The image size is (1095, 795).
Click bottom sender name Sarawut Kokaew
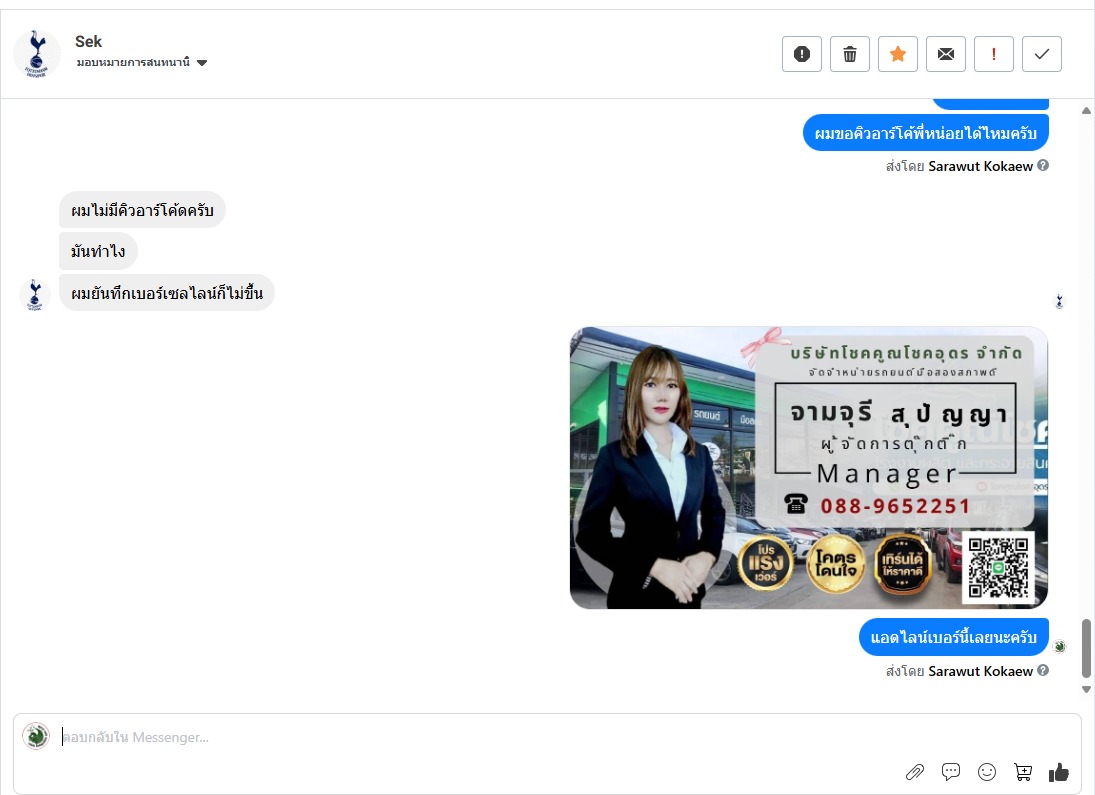980,671
